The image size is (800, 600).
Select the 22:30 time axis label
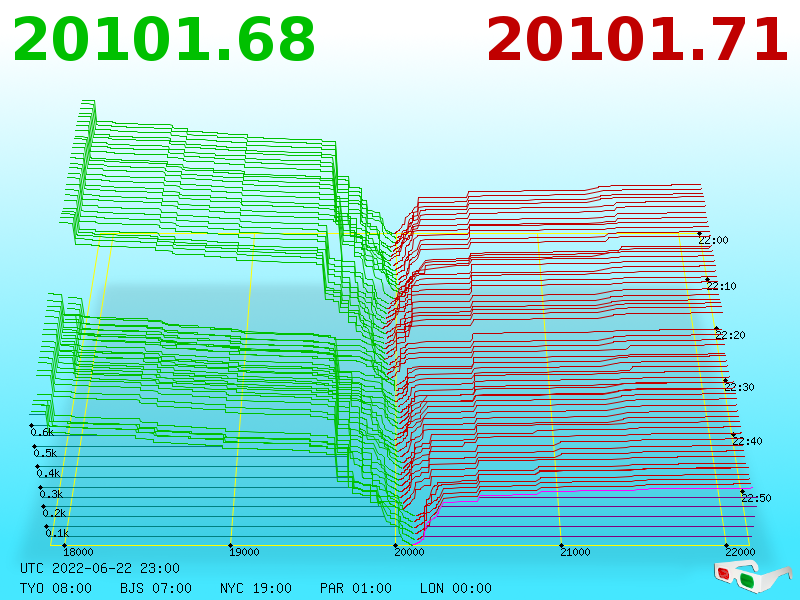739,387
